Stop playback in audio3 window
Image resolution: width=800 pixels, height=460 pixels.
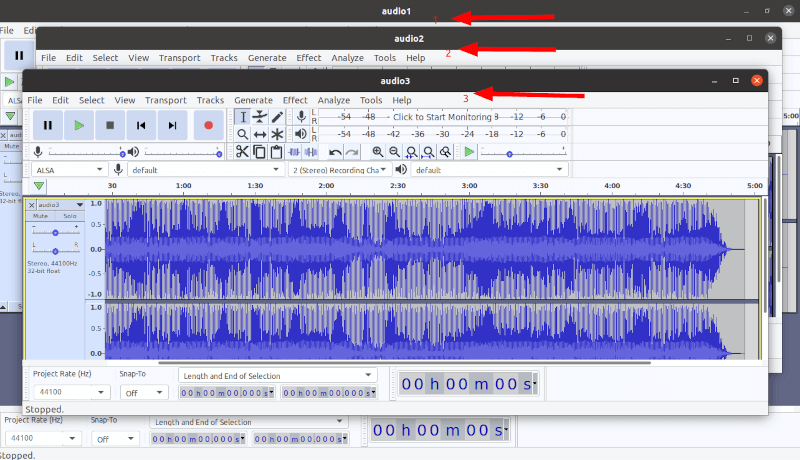[110, 125]
